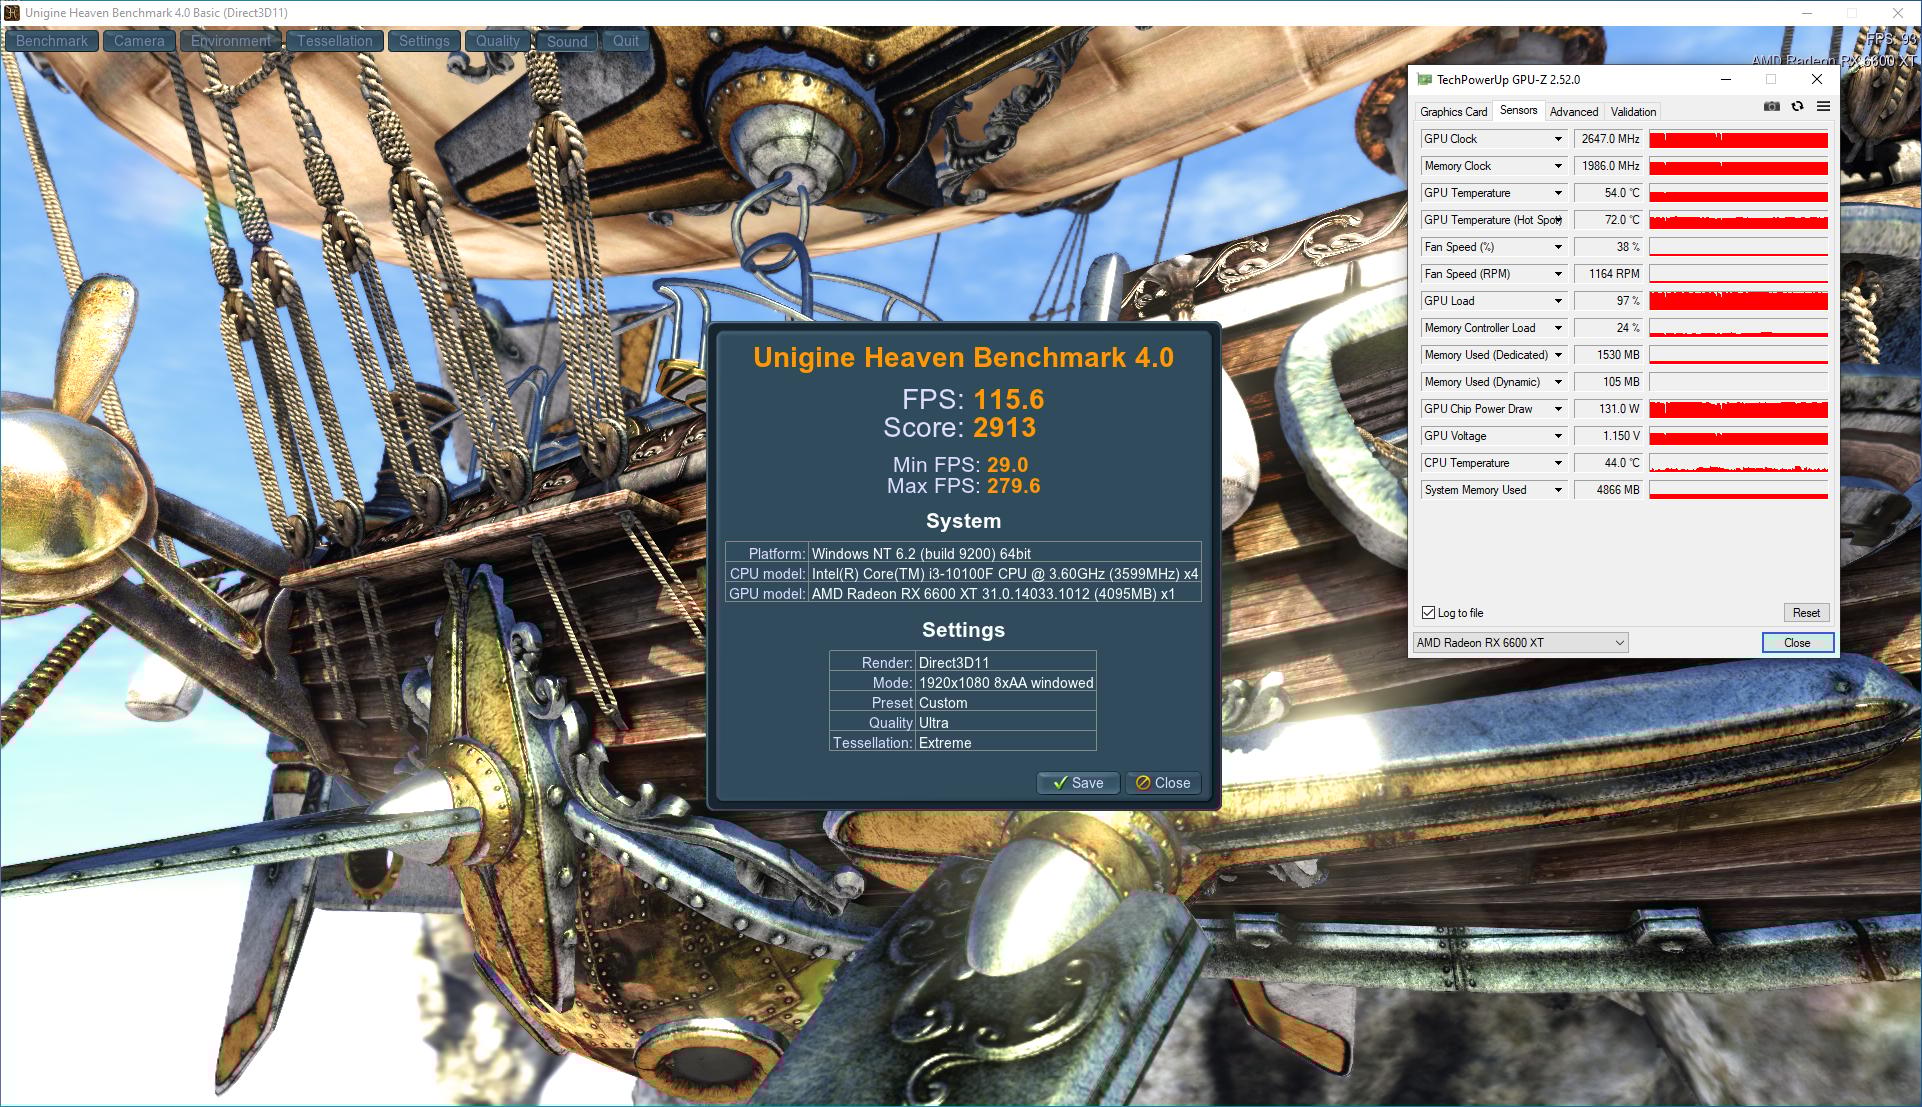The width and height of the screenshot is (1922, 1107).
Task: Click the GPU-Z screenshot camera icon
Action: click(1772, 106)
